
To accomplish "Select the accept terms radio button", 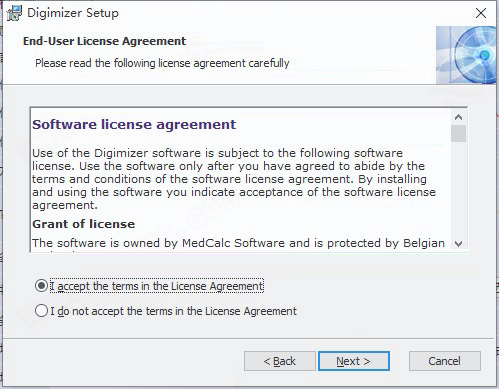I will 41,286.
